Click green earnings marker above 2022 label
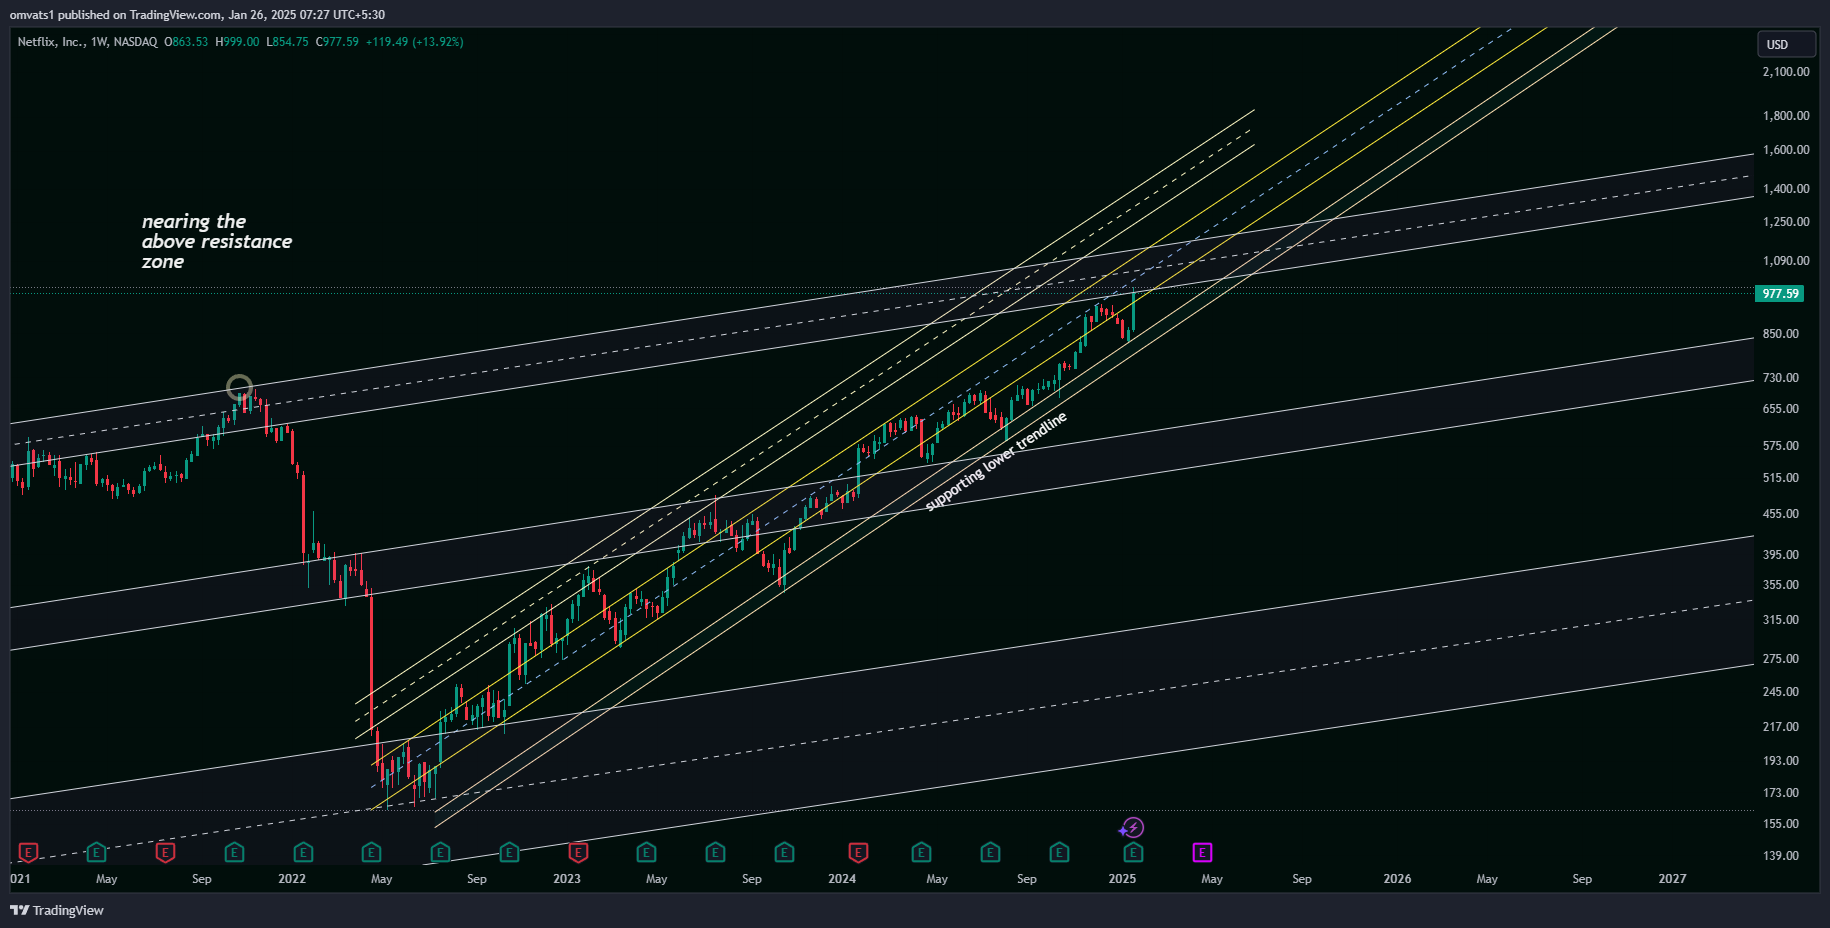 point(303,853)
